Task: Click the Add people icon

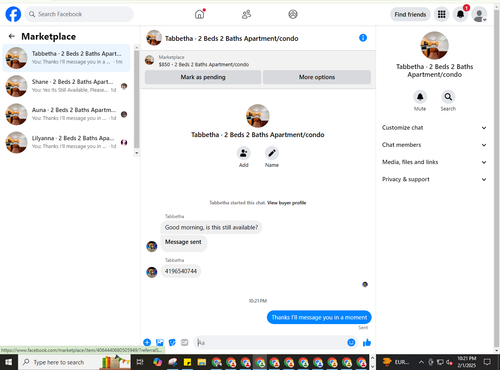Action: coord(244,153)
